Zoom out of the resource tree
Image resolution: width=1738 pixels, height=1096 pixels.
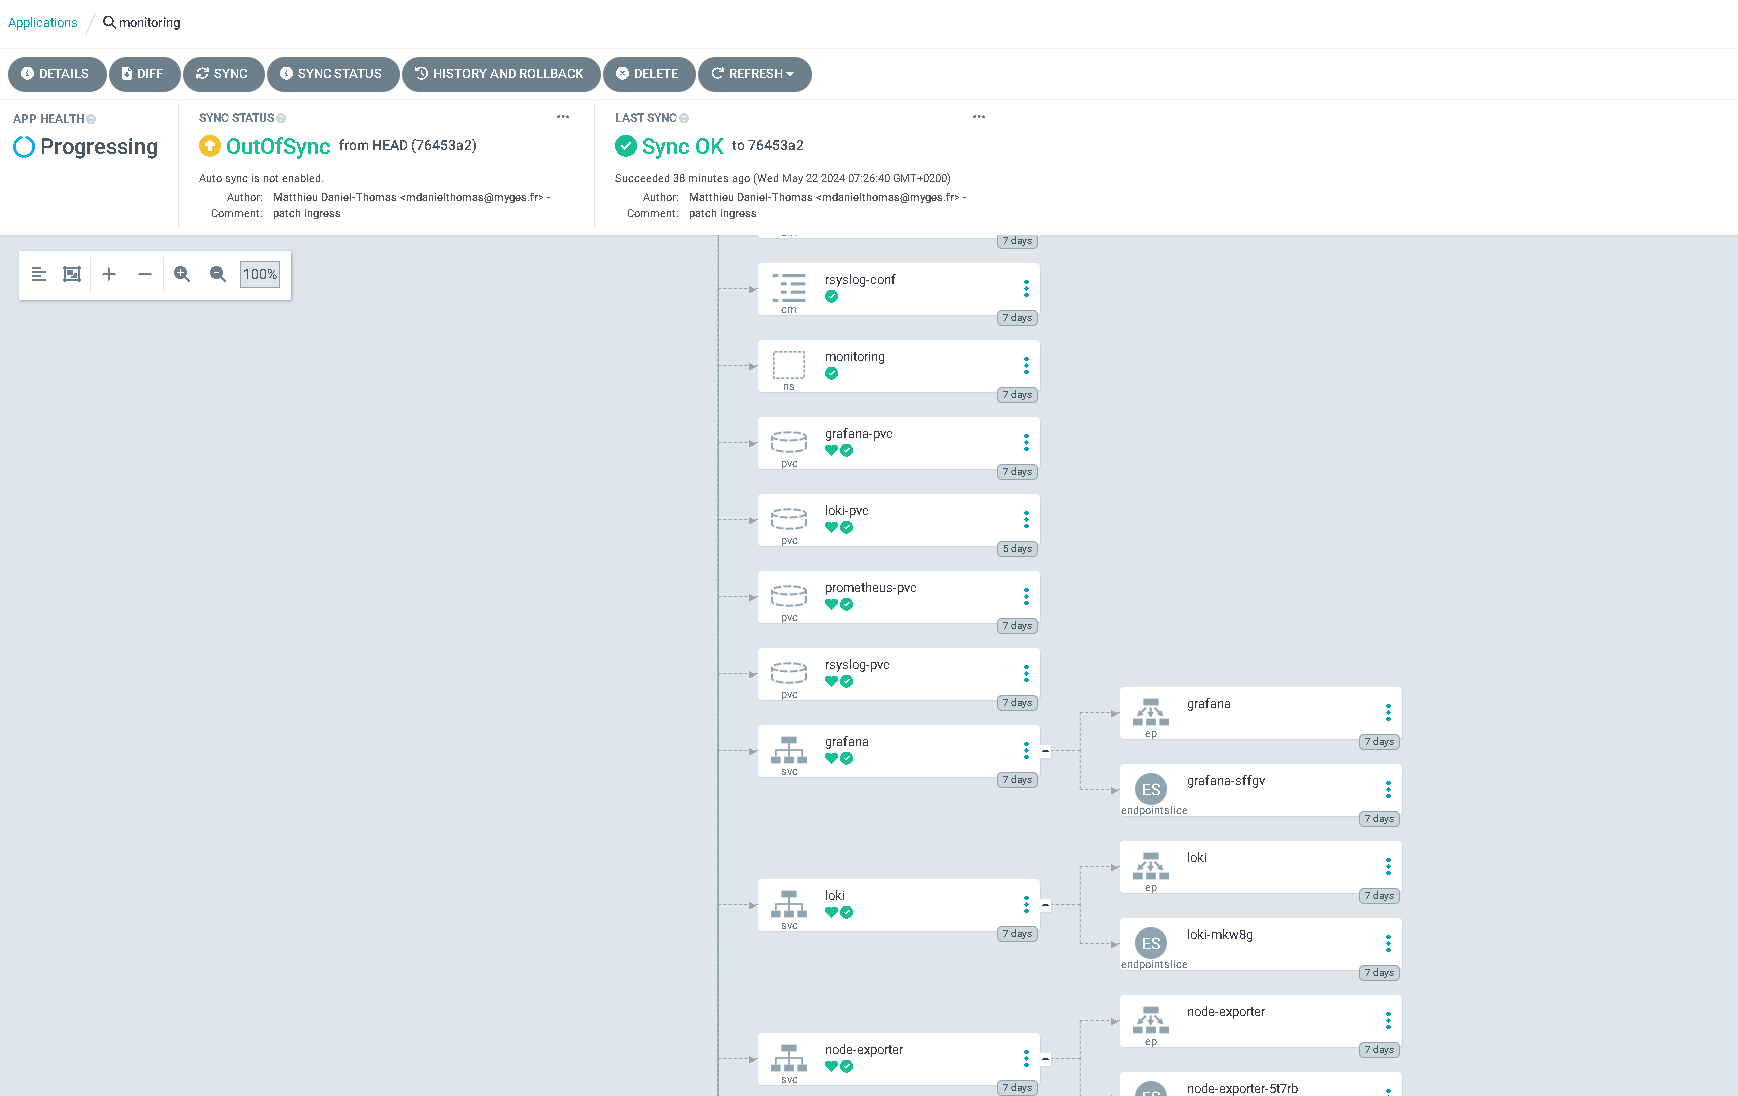point(218,274)
